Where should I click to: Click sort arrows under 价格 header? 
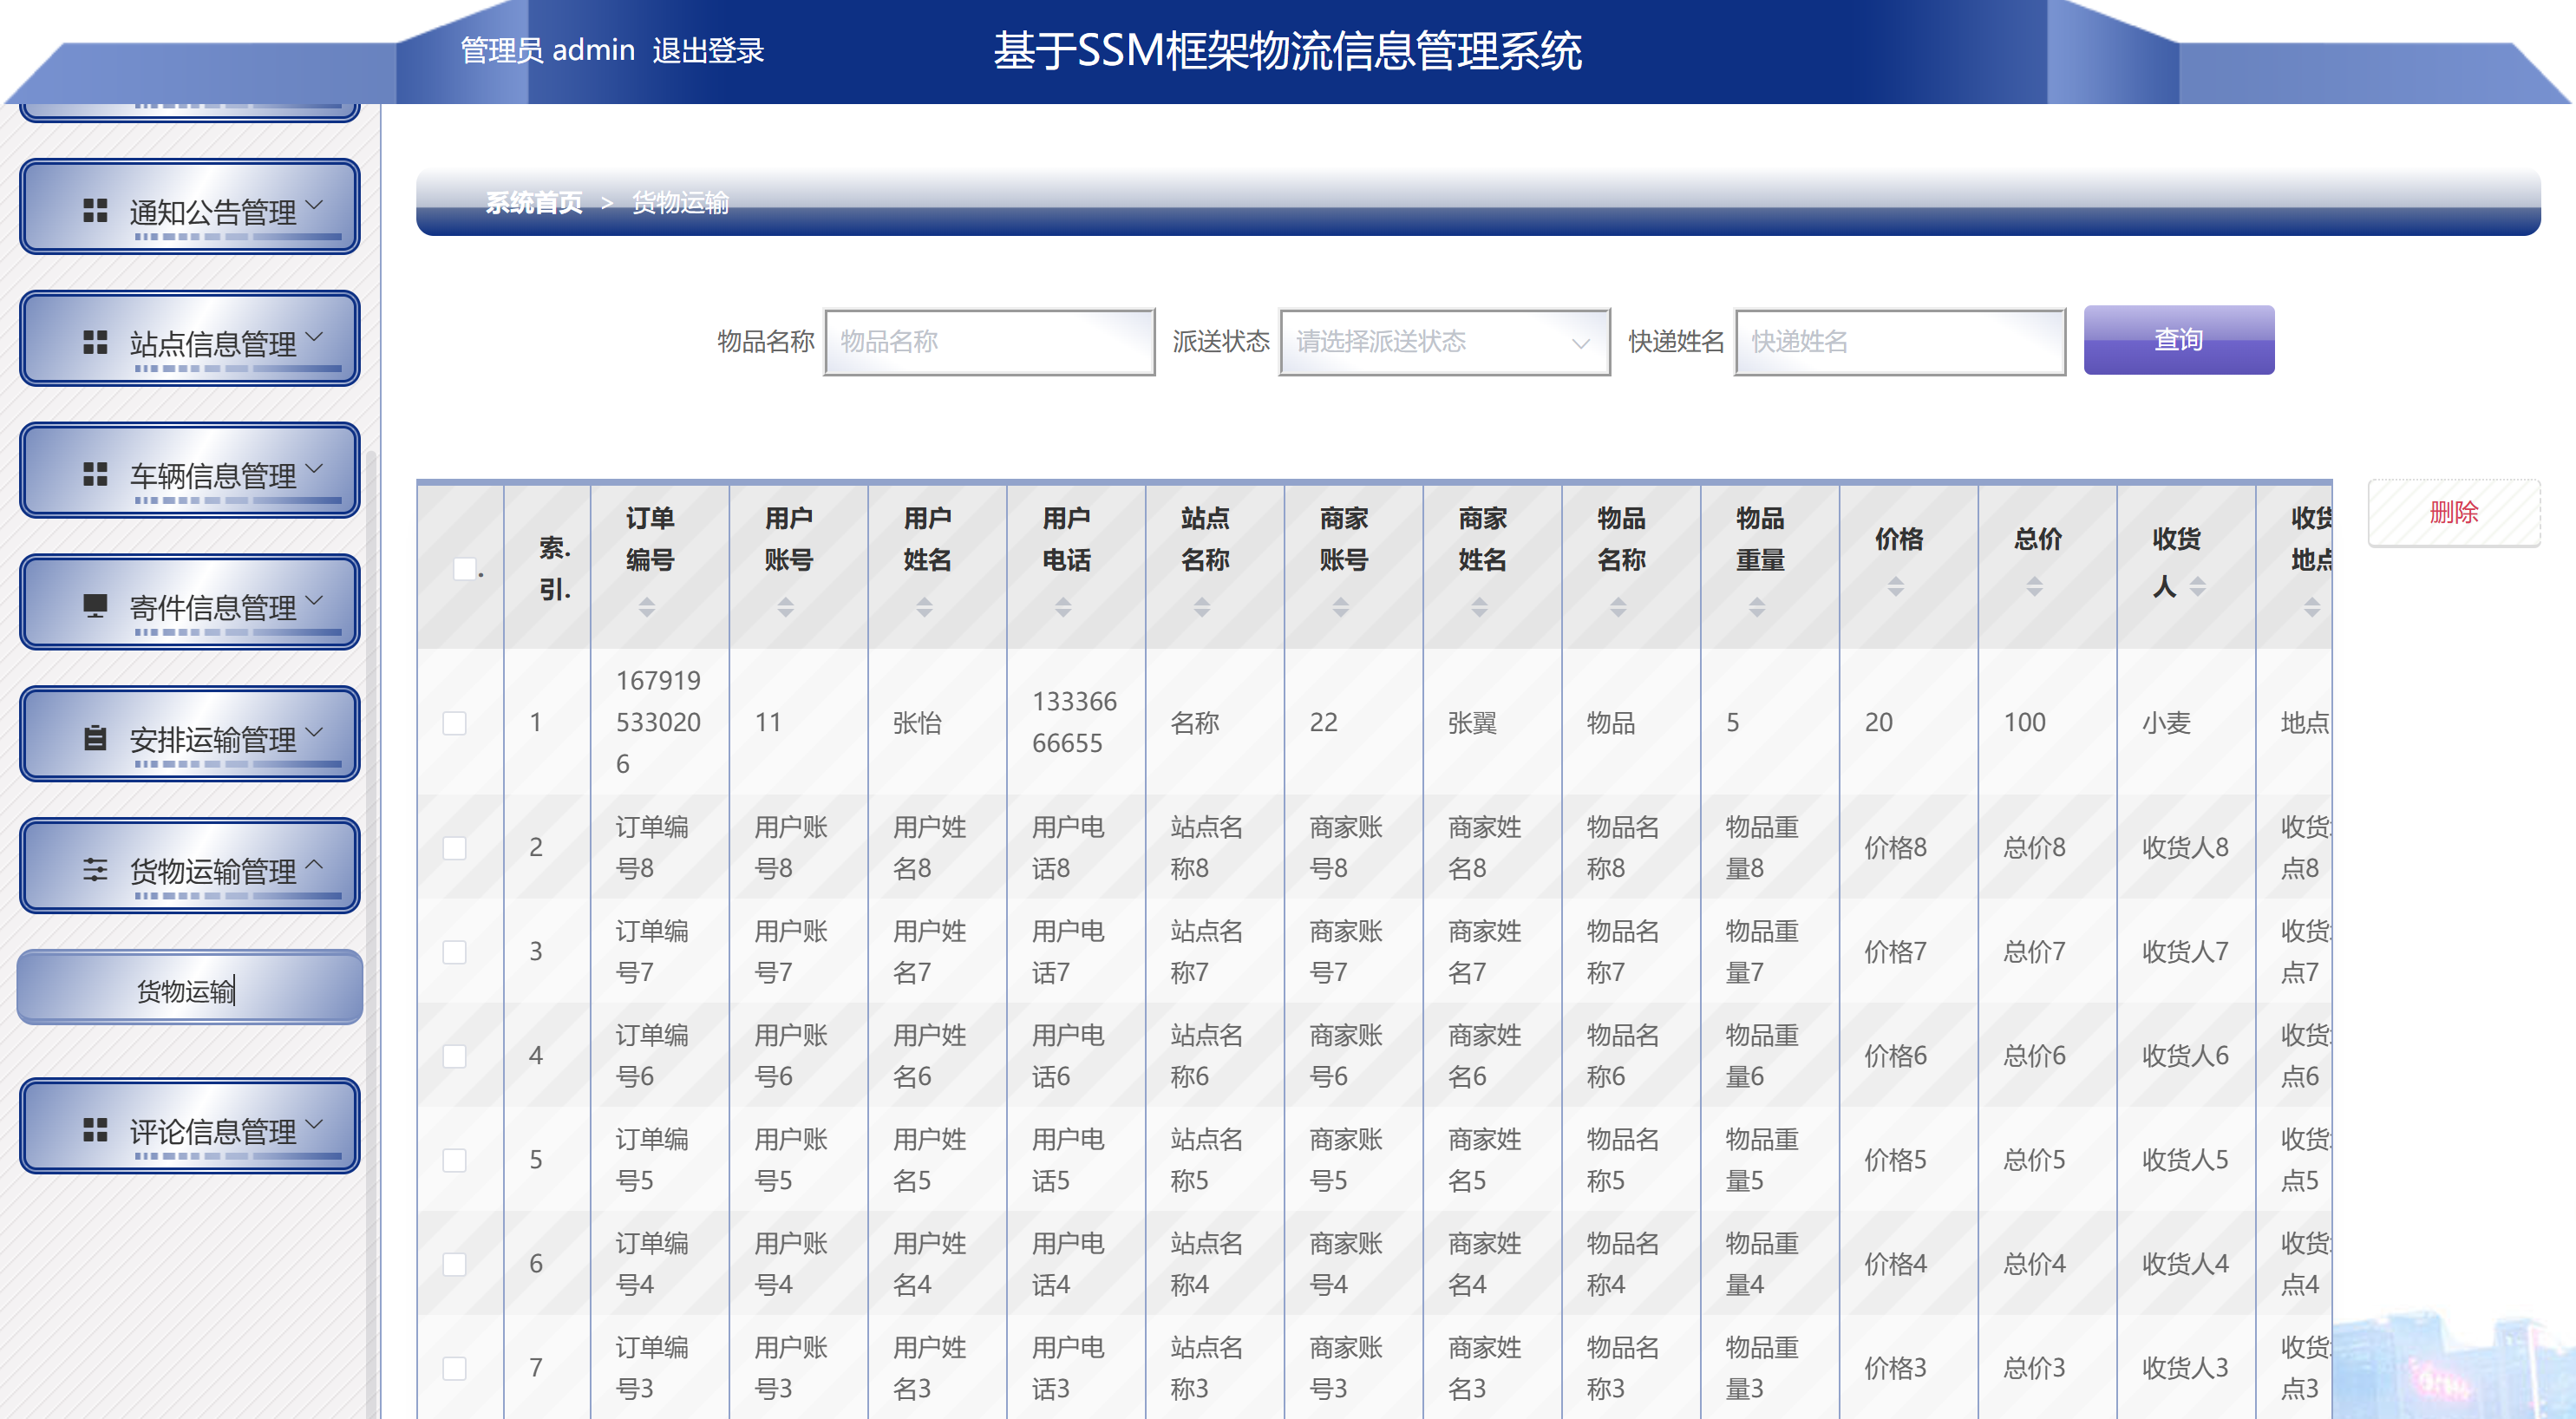click(x=1895, y=587)
